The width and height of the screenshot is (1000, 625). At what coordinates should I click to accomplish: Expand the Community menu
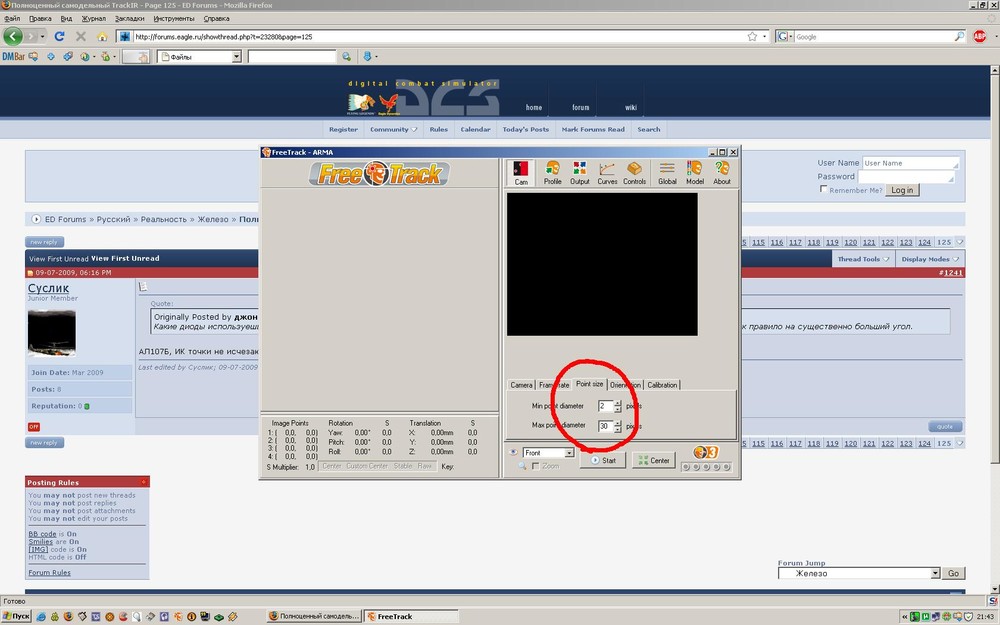pyautogui.click(x=393, y=129)
